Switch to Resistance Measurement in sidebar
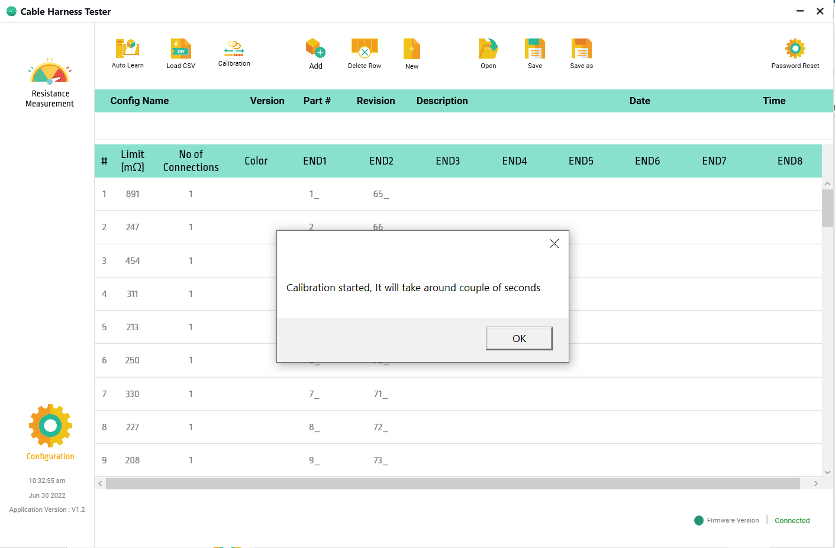836x548 pixels. click(x=50, y=83)
